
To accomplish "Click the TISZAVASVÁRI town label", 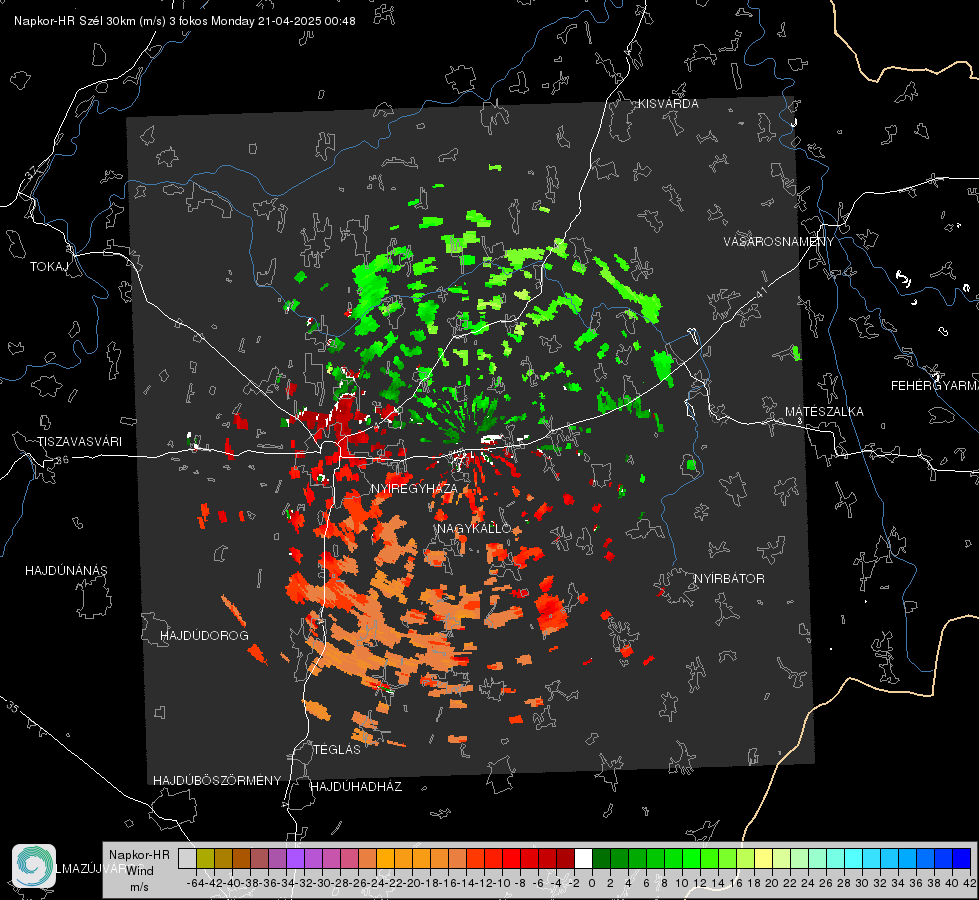I will 79,442.
